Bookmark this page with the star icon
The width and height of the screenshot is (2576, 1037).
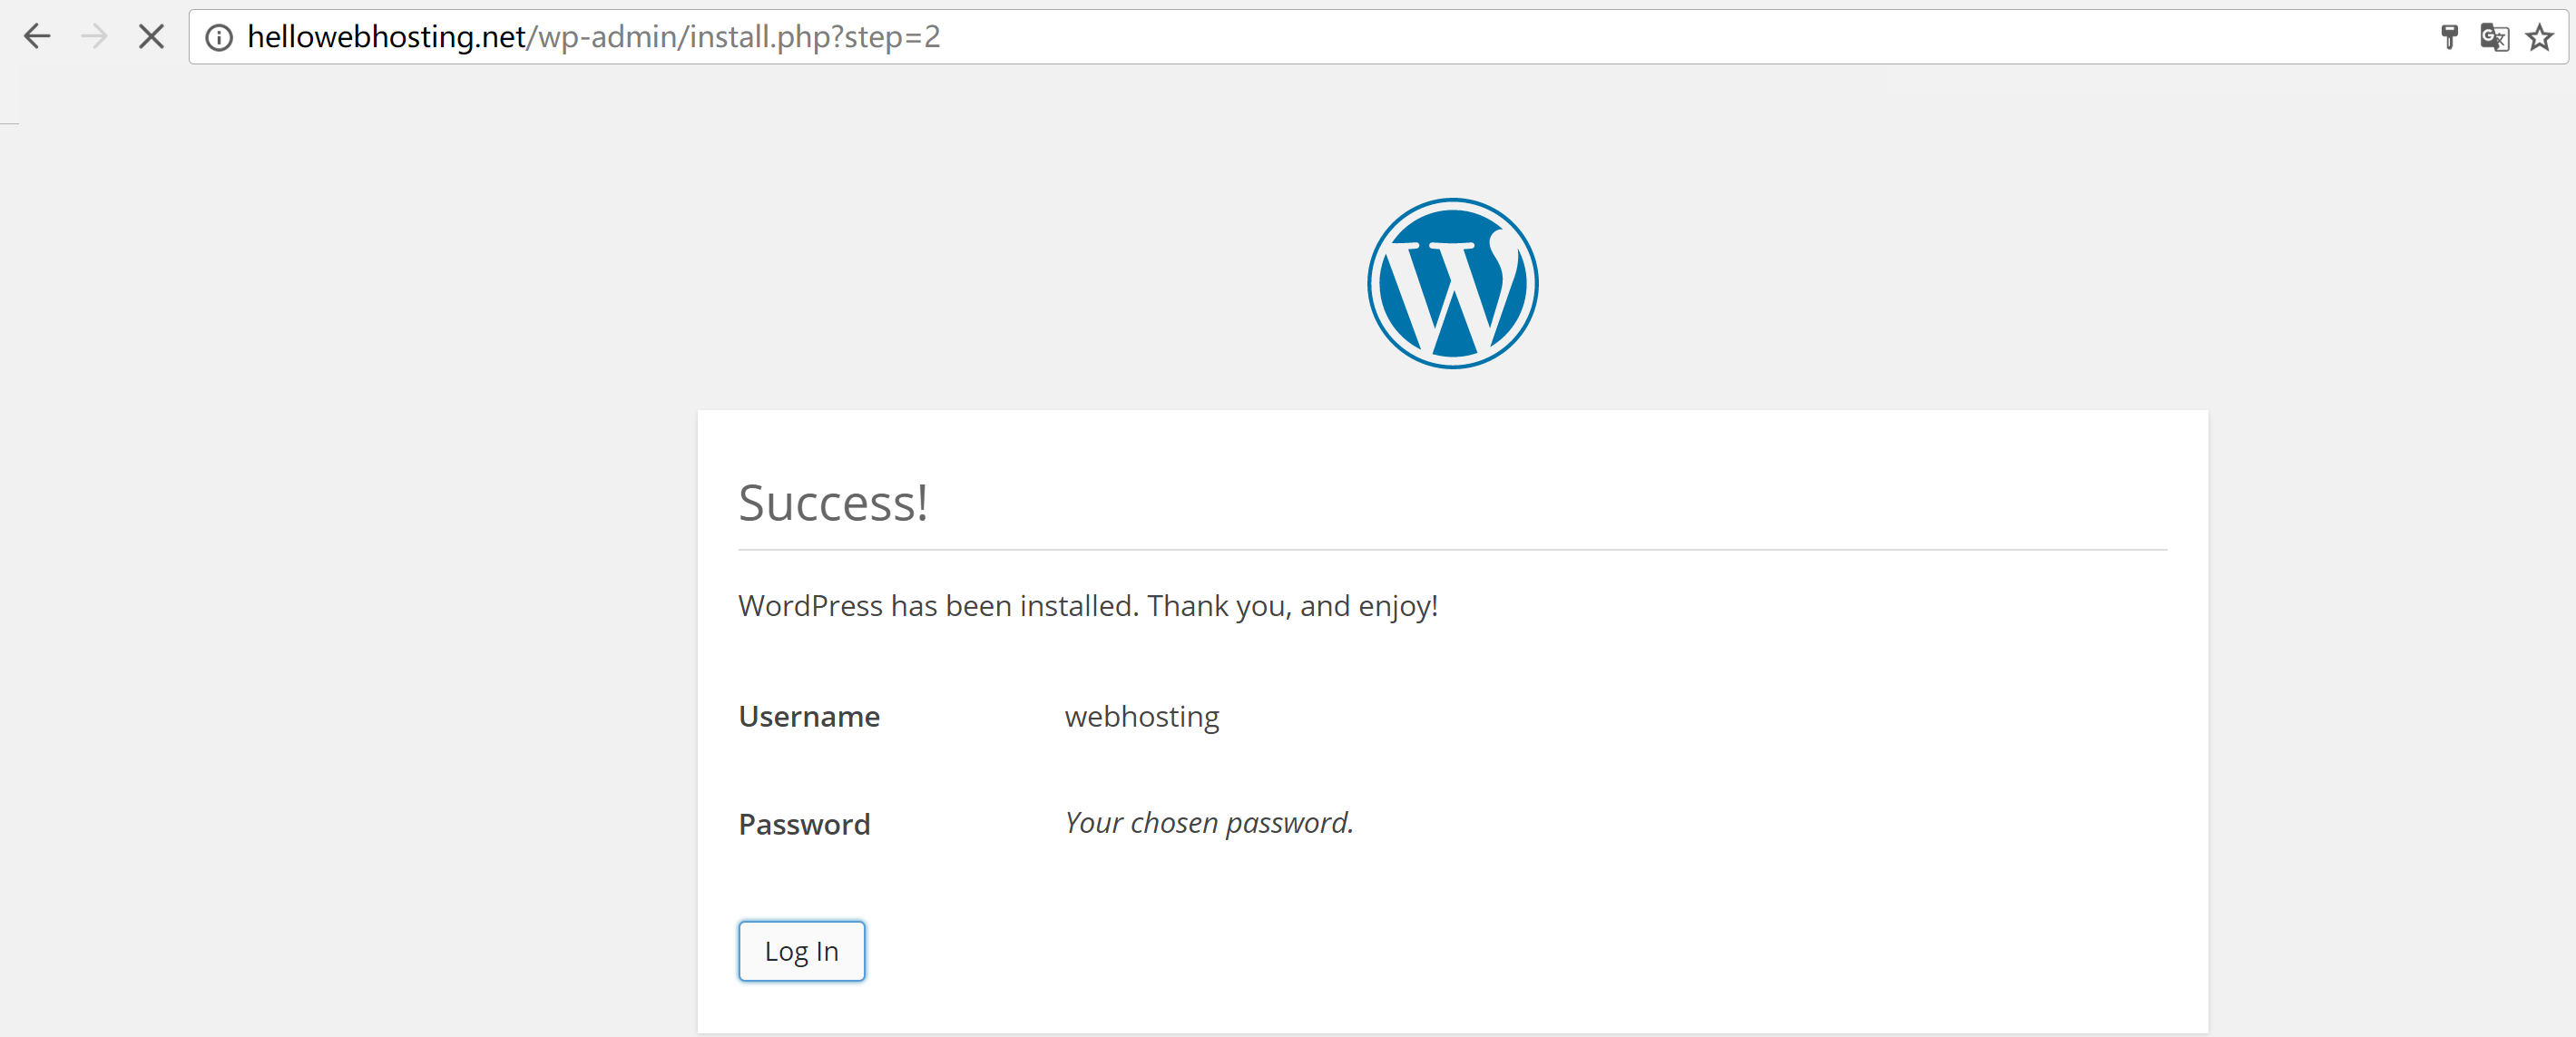[2540, 37]
